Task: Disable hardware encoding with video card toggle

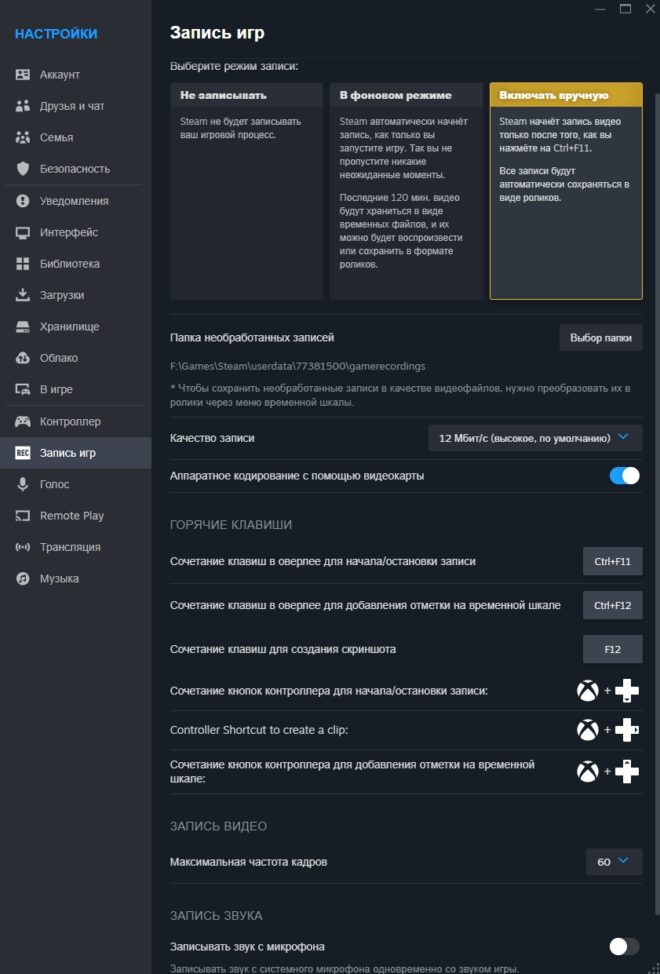Action: pos(624,476)
